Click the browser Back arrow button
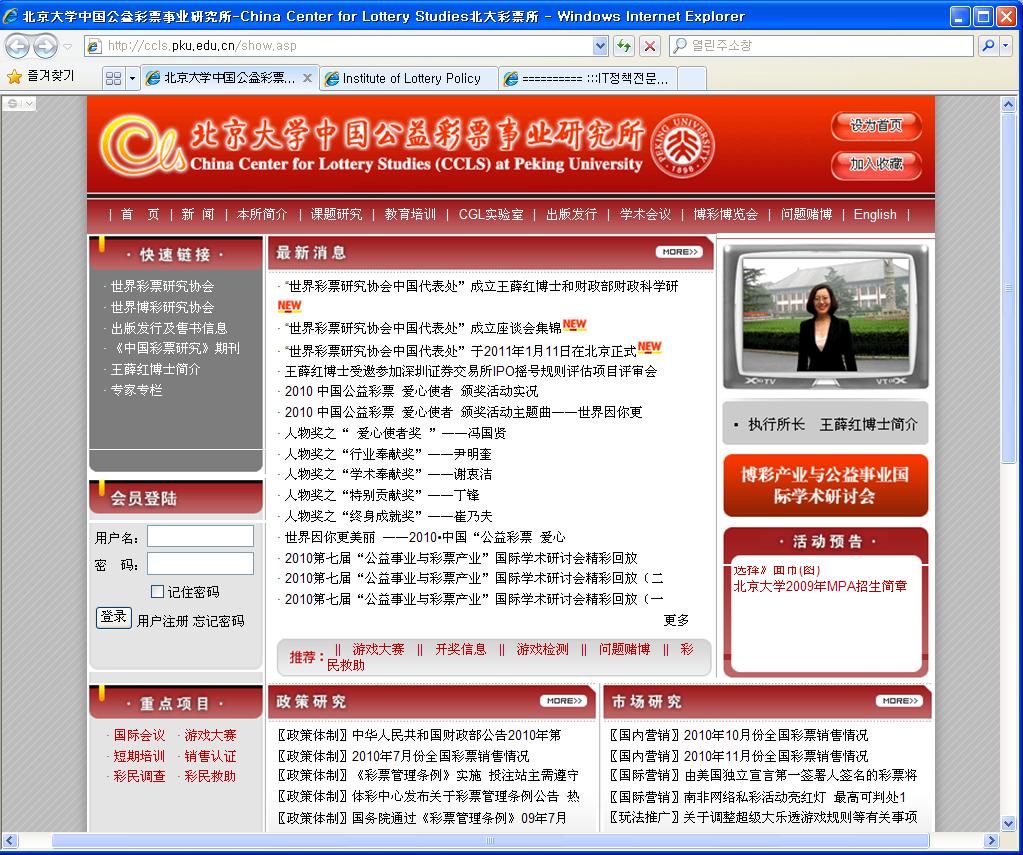Screen dimensions: 1023x855 pyautogui.click(x=18, y=46)
